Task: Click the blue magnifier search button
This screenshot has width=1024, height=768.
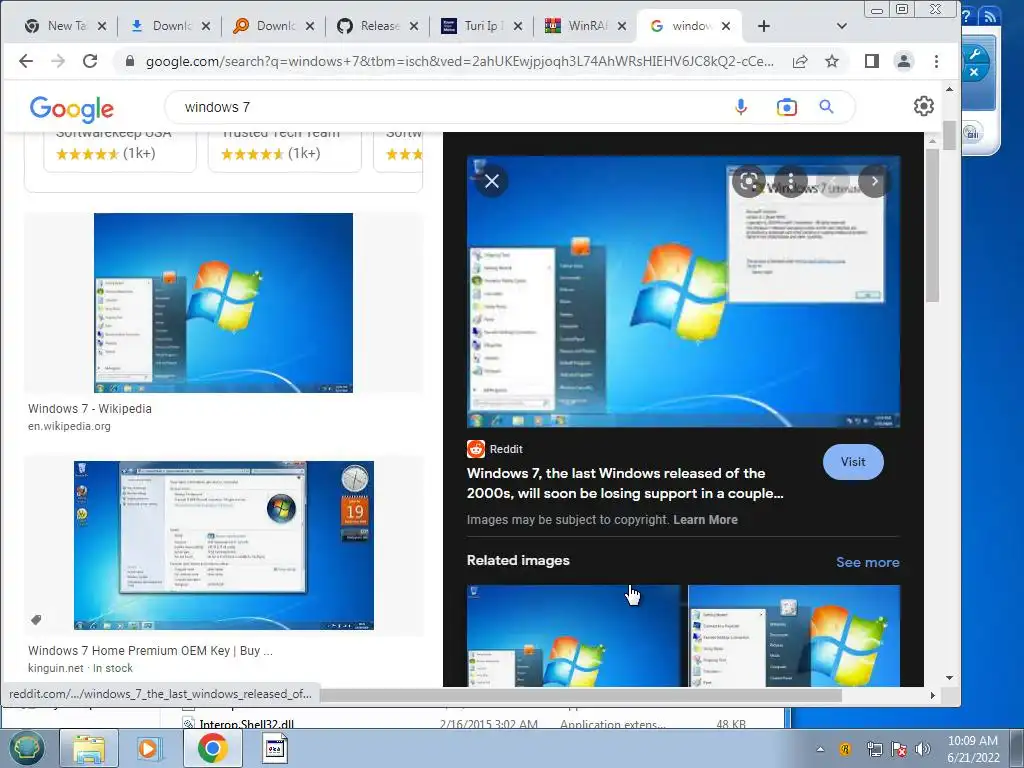Action: [x=826, y=106]
